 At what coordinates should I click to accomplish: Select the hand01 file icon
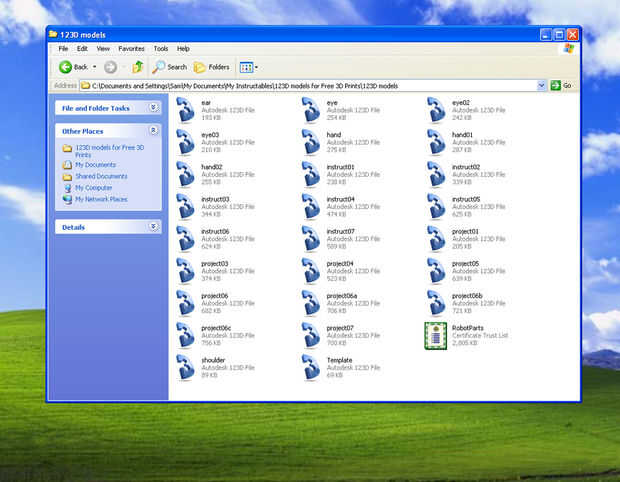click(436, 142)
